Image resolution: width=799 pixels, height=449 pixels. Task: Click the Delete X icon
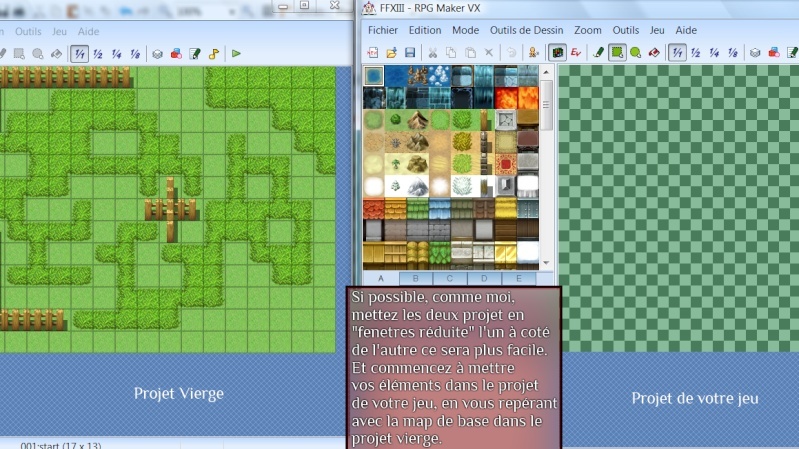coord(489,53)
